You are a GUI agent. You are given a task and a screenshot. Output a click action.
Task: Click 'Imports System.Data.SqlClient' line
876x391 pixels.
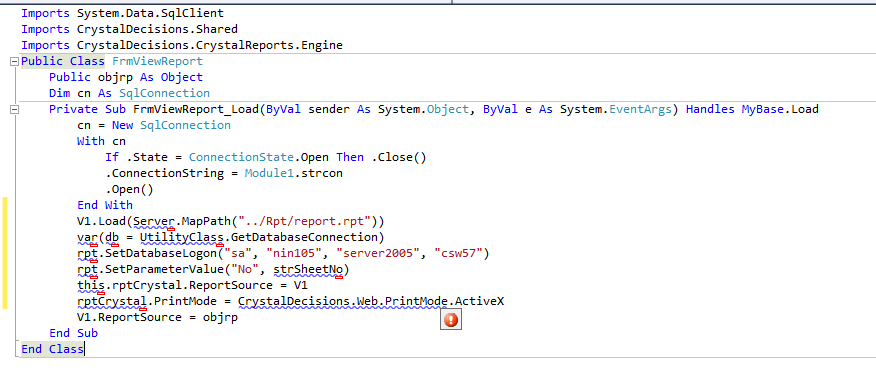point(122,13)
